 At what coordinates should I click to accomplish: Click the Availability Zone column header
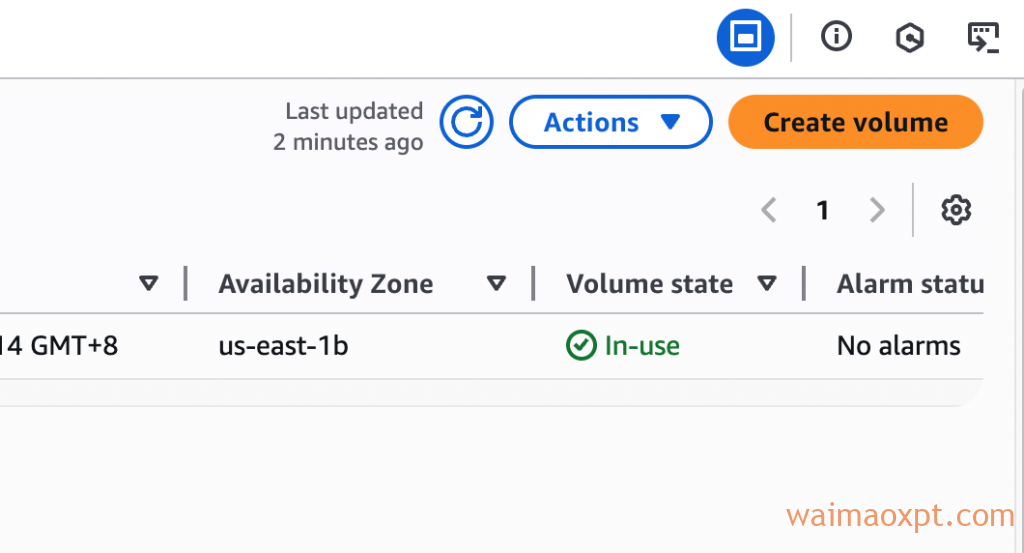[326, 284]
